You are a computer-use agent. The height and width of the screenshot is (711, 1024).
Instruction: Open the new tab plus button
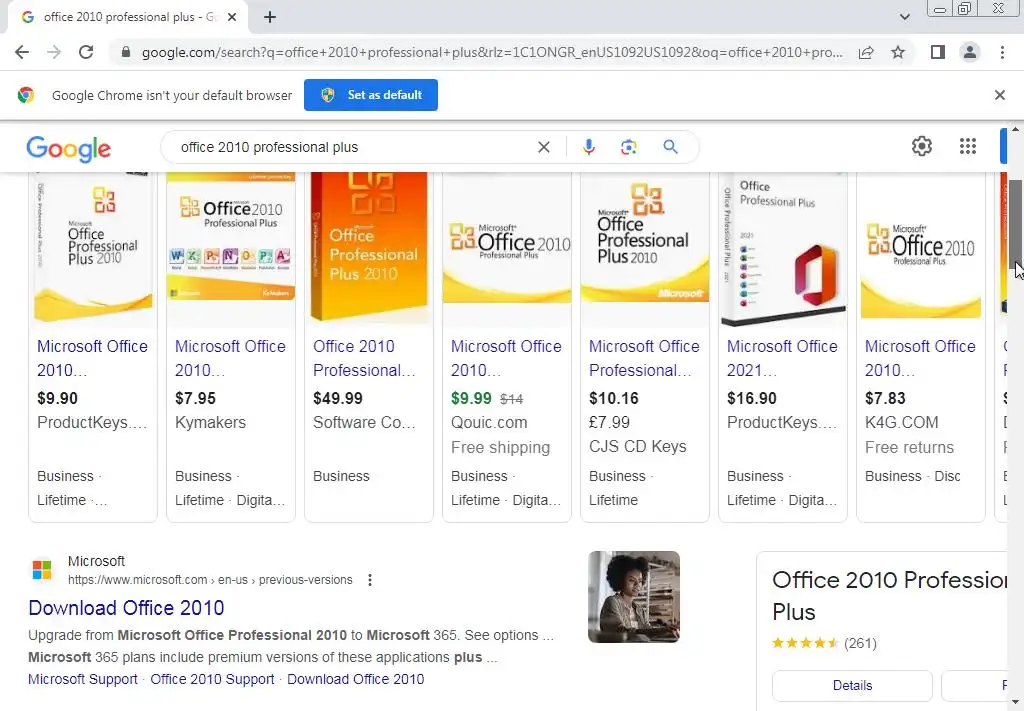click(x=270, y=18)
